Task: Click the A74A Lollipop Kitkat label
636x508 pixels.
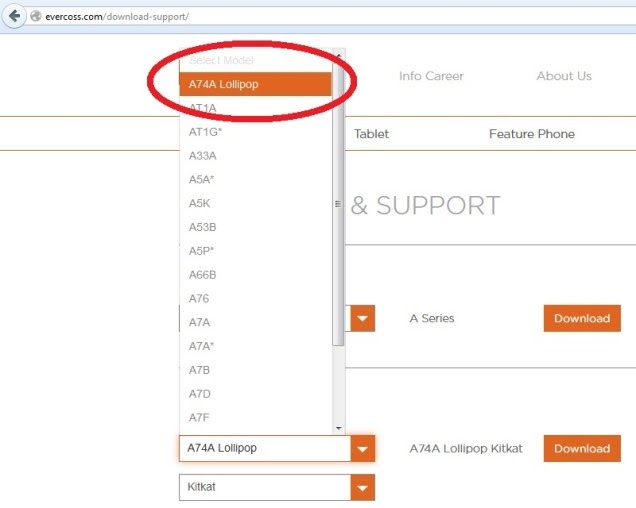Action: point(466,449)
